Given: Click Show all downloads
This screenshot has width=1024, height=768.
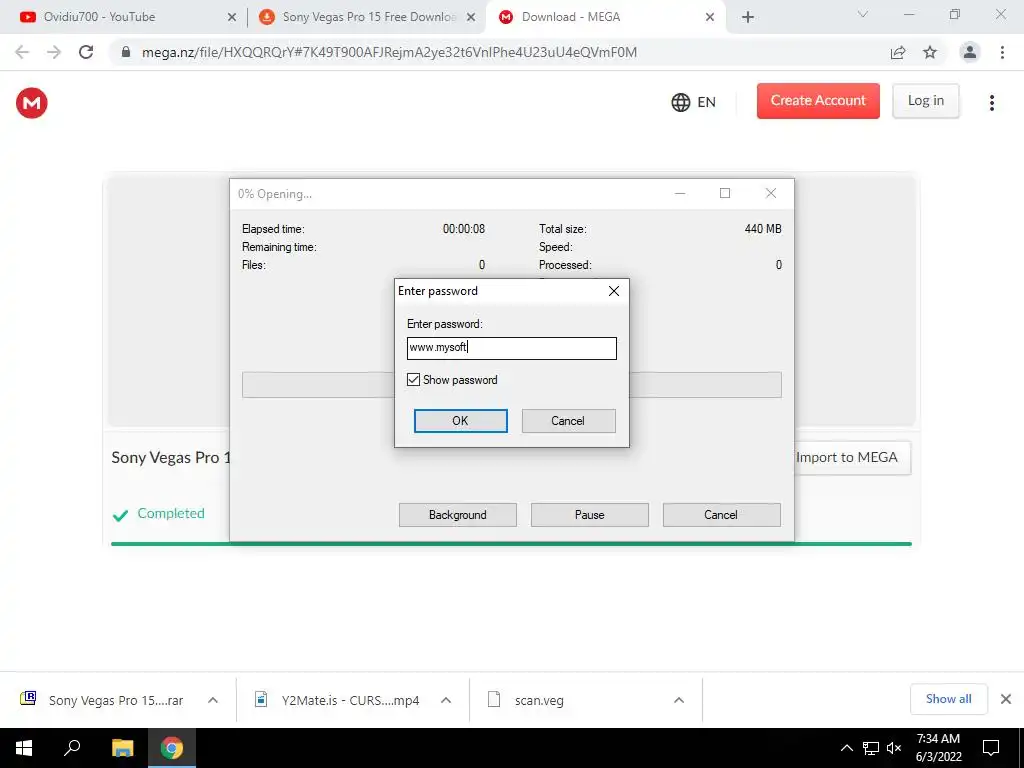Looking at the screenshot, I should coord(948,699).
